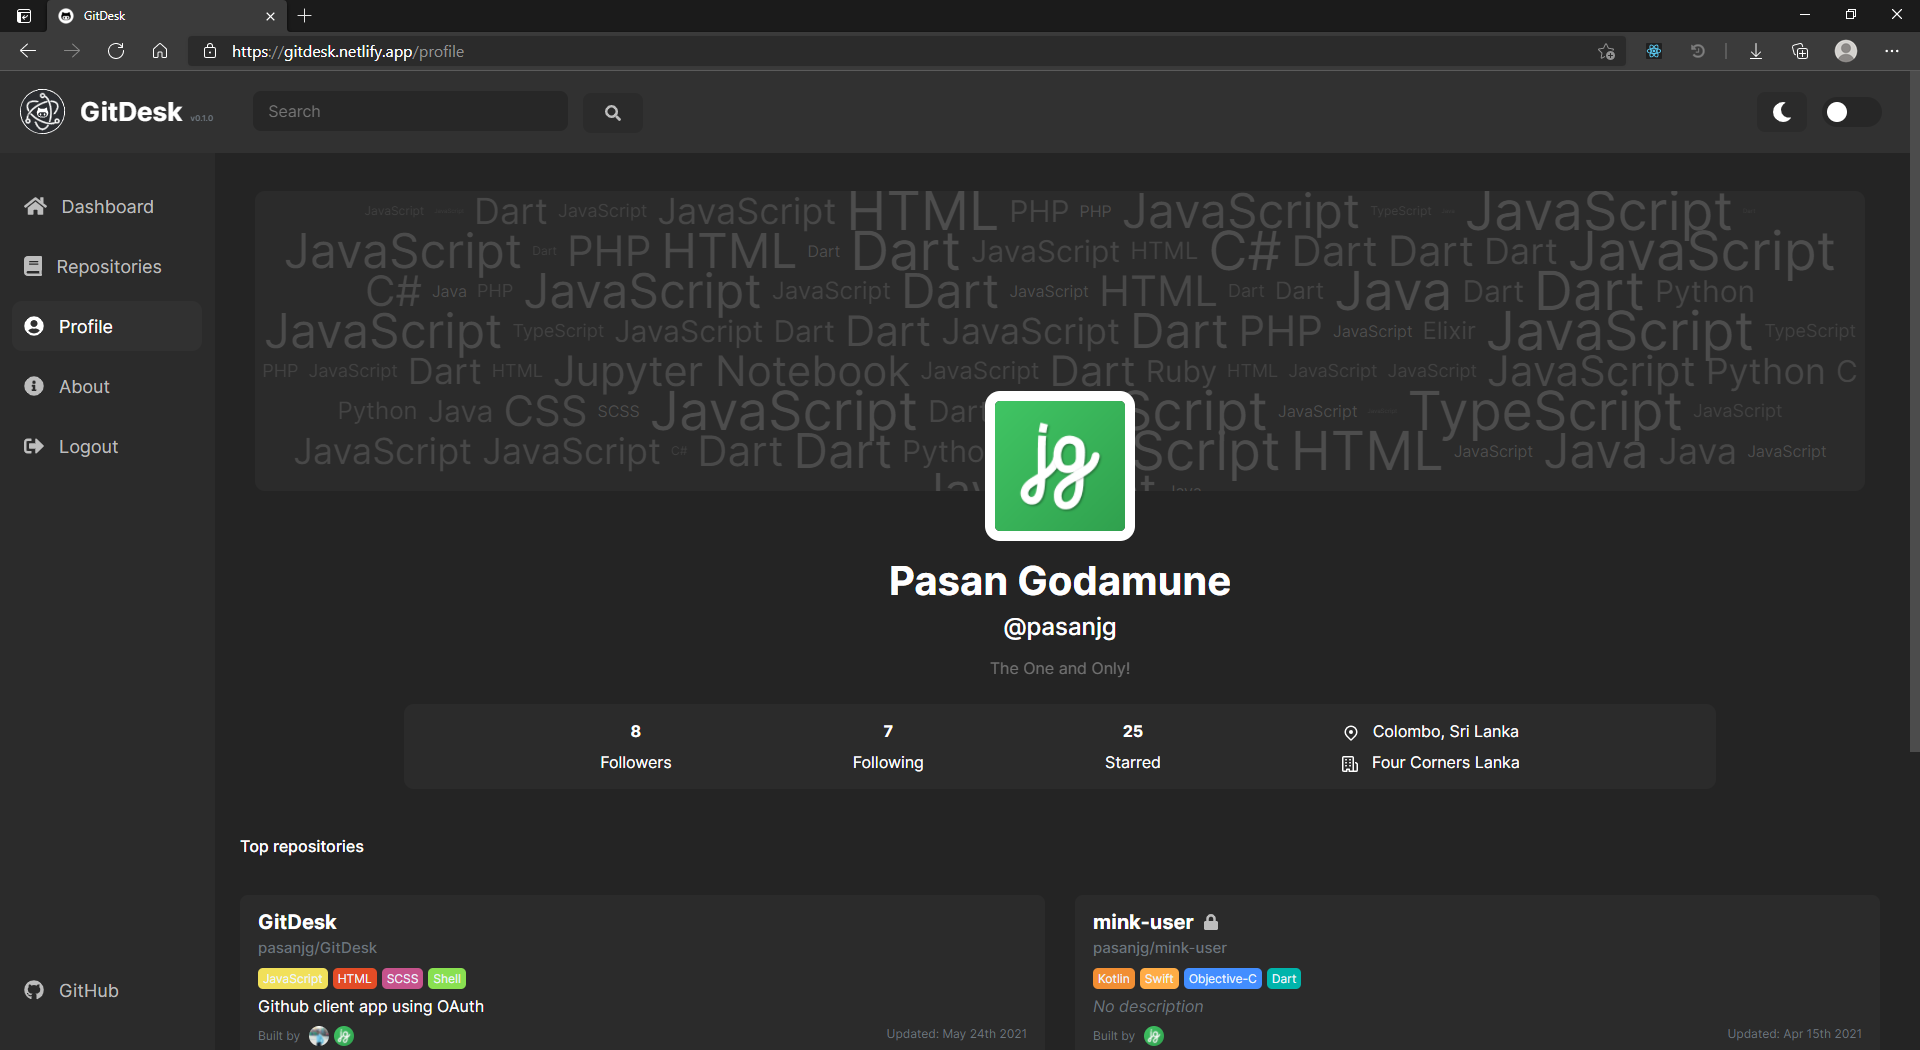Click the lock icon on mink-user

coord(1211,922)
